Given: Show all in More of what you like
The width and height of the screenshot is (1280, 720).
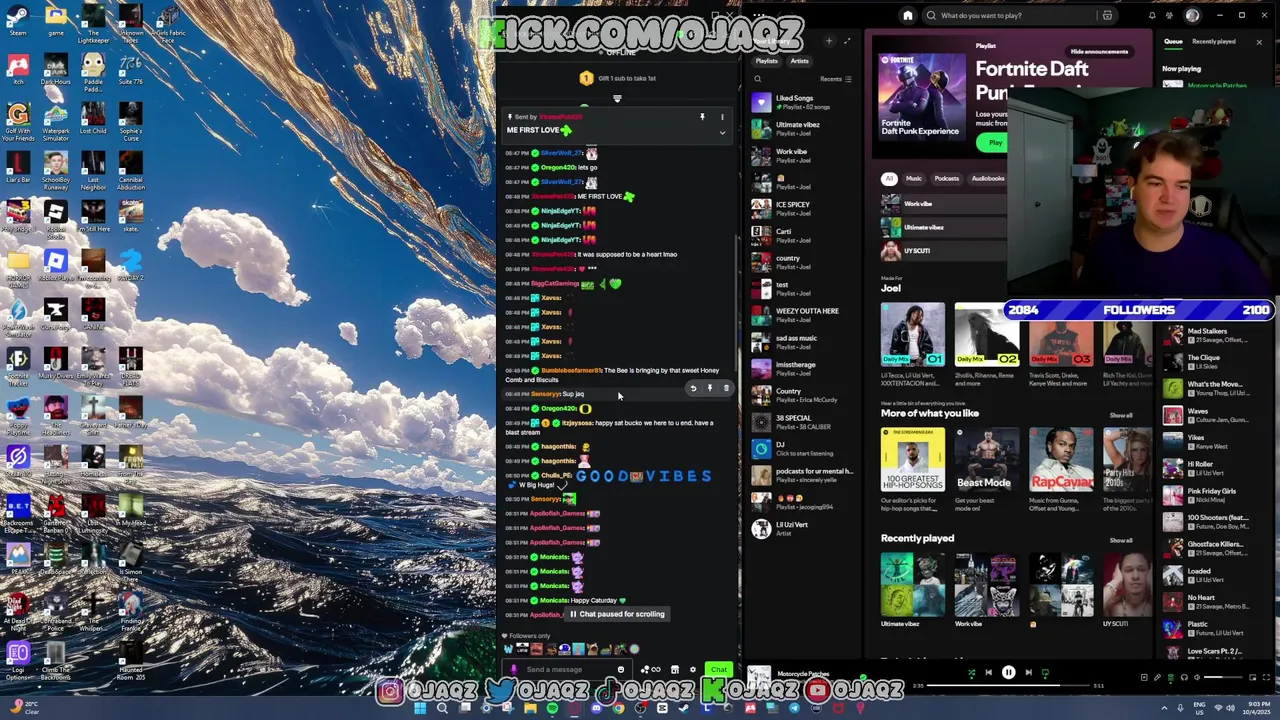Looking at the screenshot, I should coord(1121,415).
